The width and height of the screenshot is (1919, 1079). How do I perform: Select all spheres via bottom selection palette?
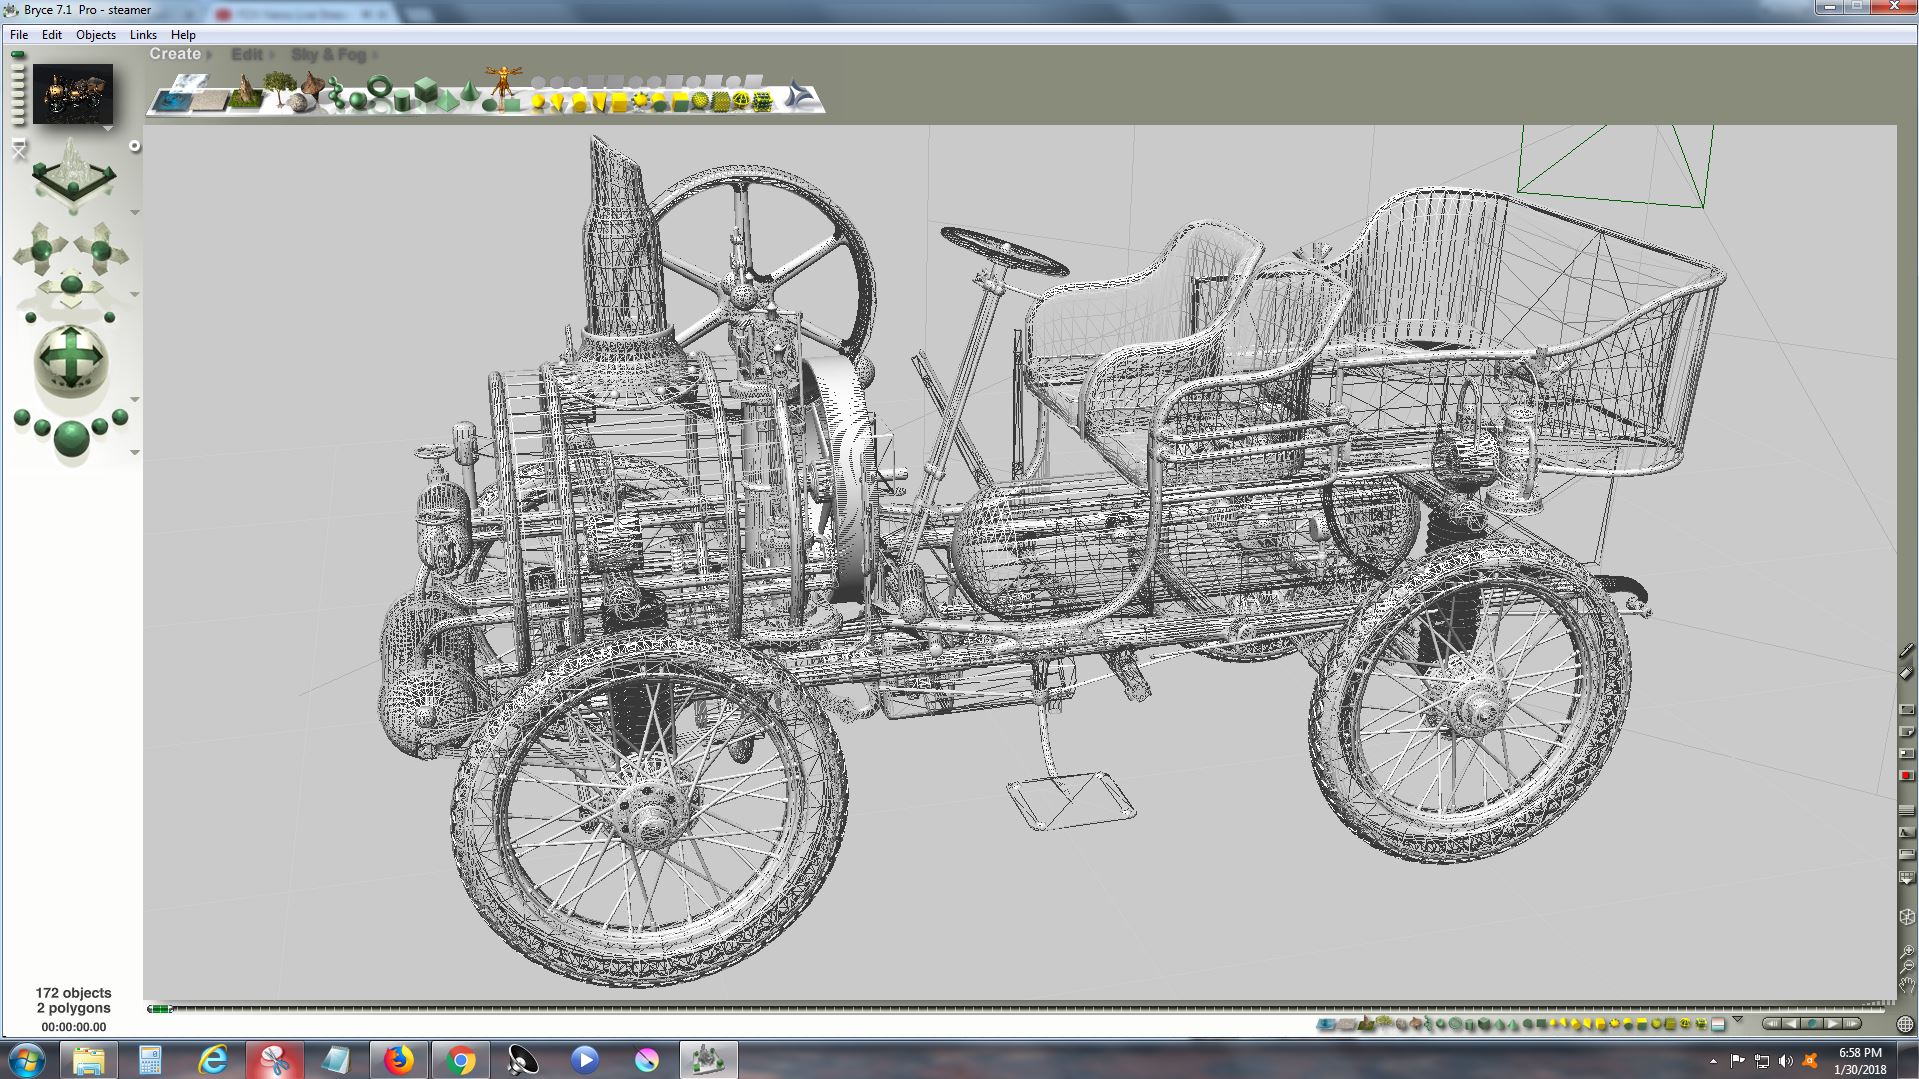pos(1440,1023)
